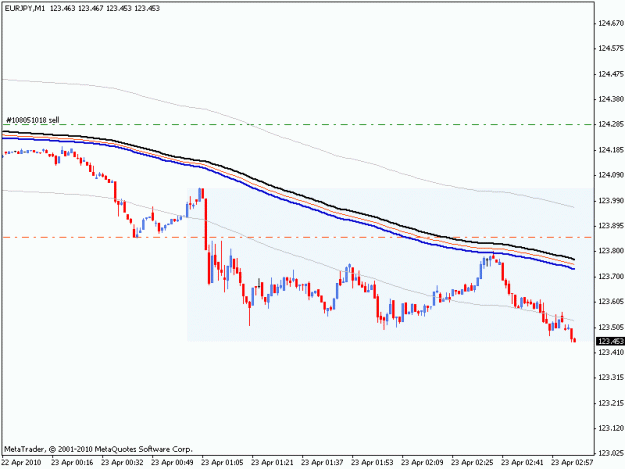Click the 124.090 price axis label

(x=611, y=175)
